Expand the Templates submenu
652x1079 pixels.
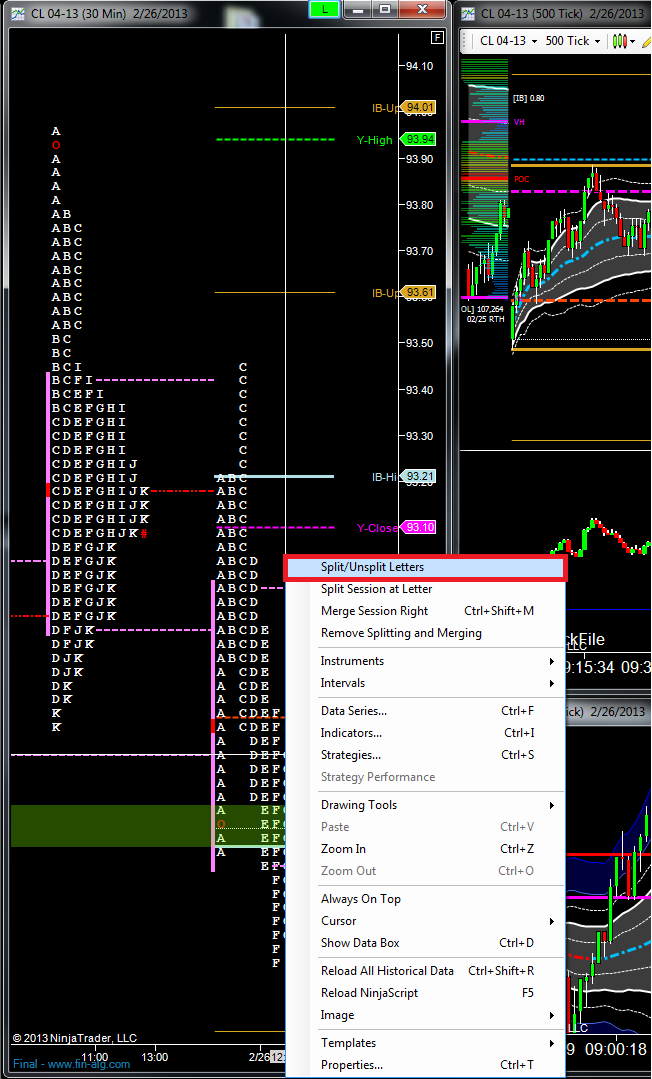coord(425,1043)
